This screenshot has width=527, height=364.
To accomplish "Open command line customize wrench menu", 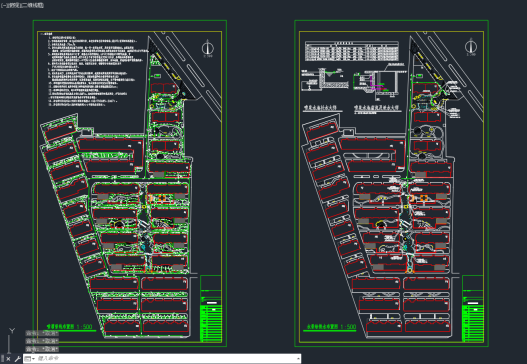I will 17,359.
